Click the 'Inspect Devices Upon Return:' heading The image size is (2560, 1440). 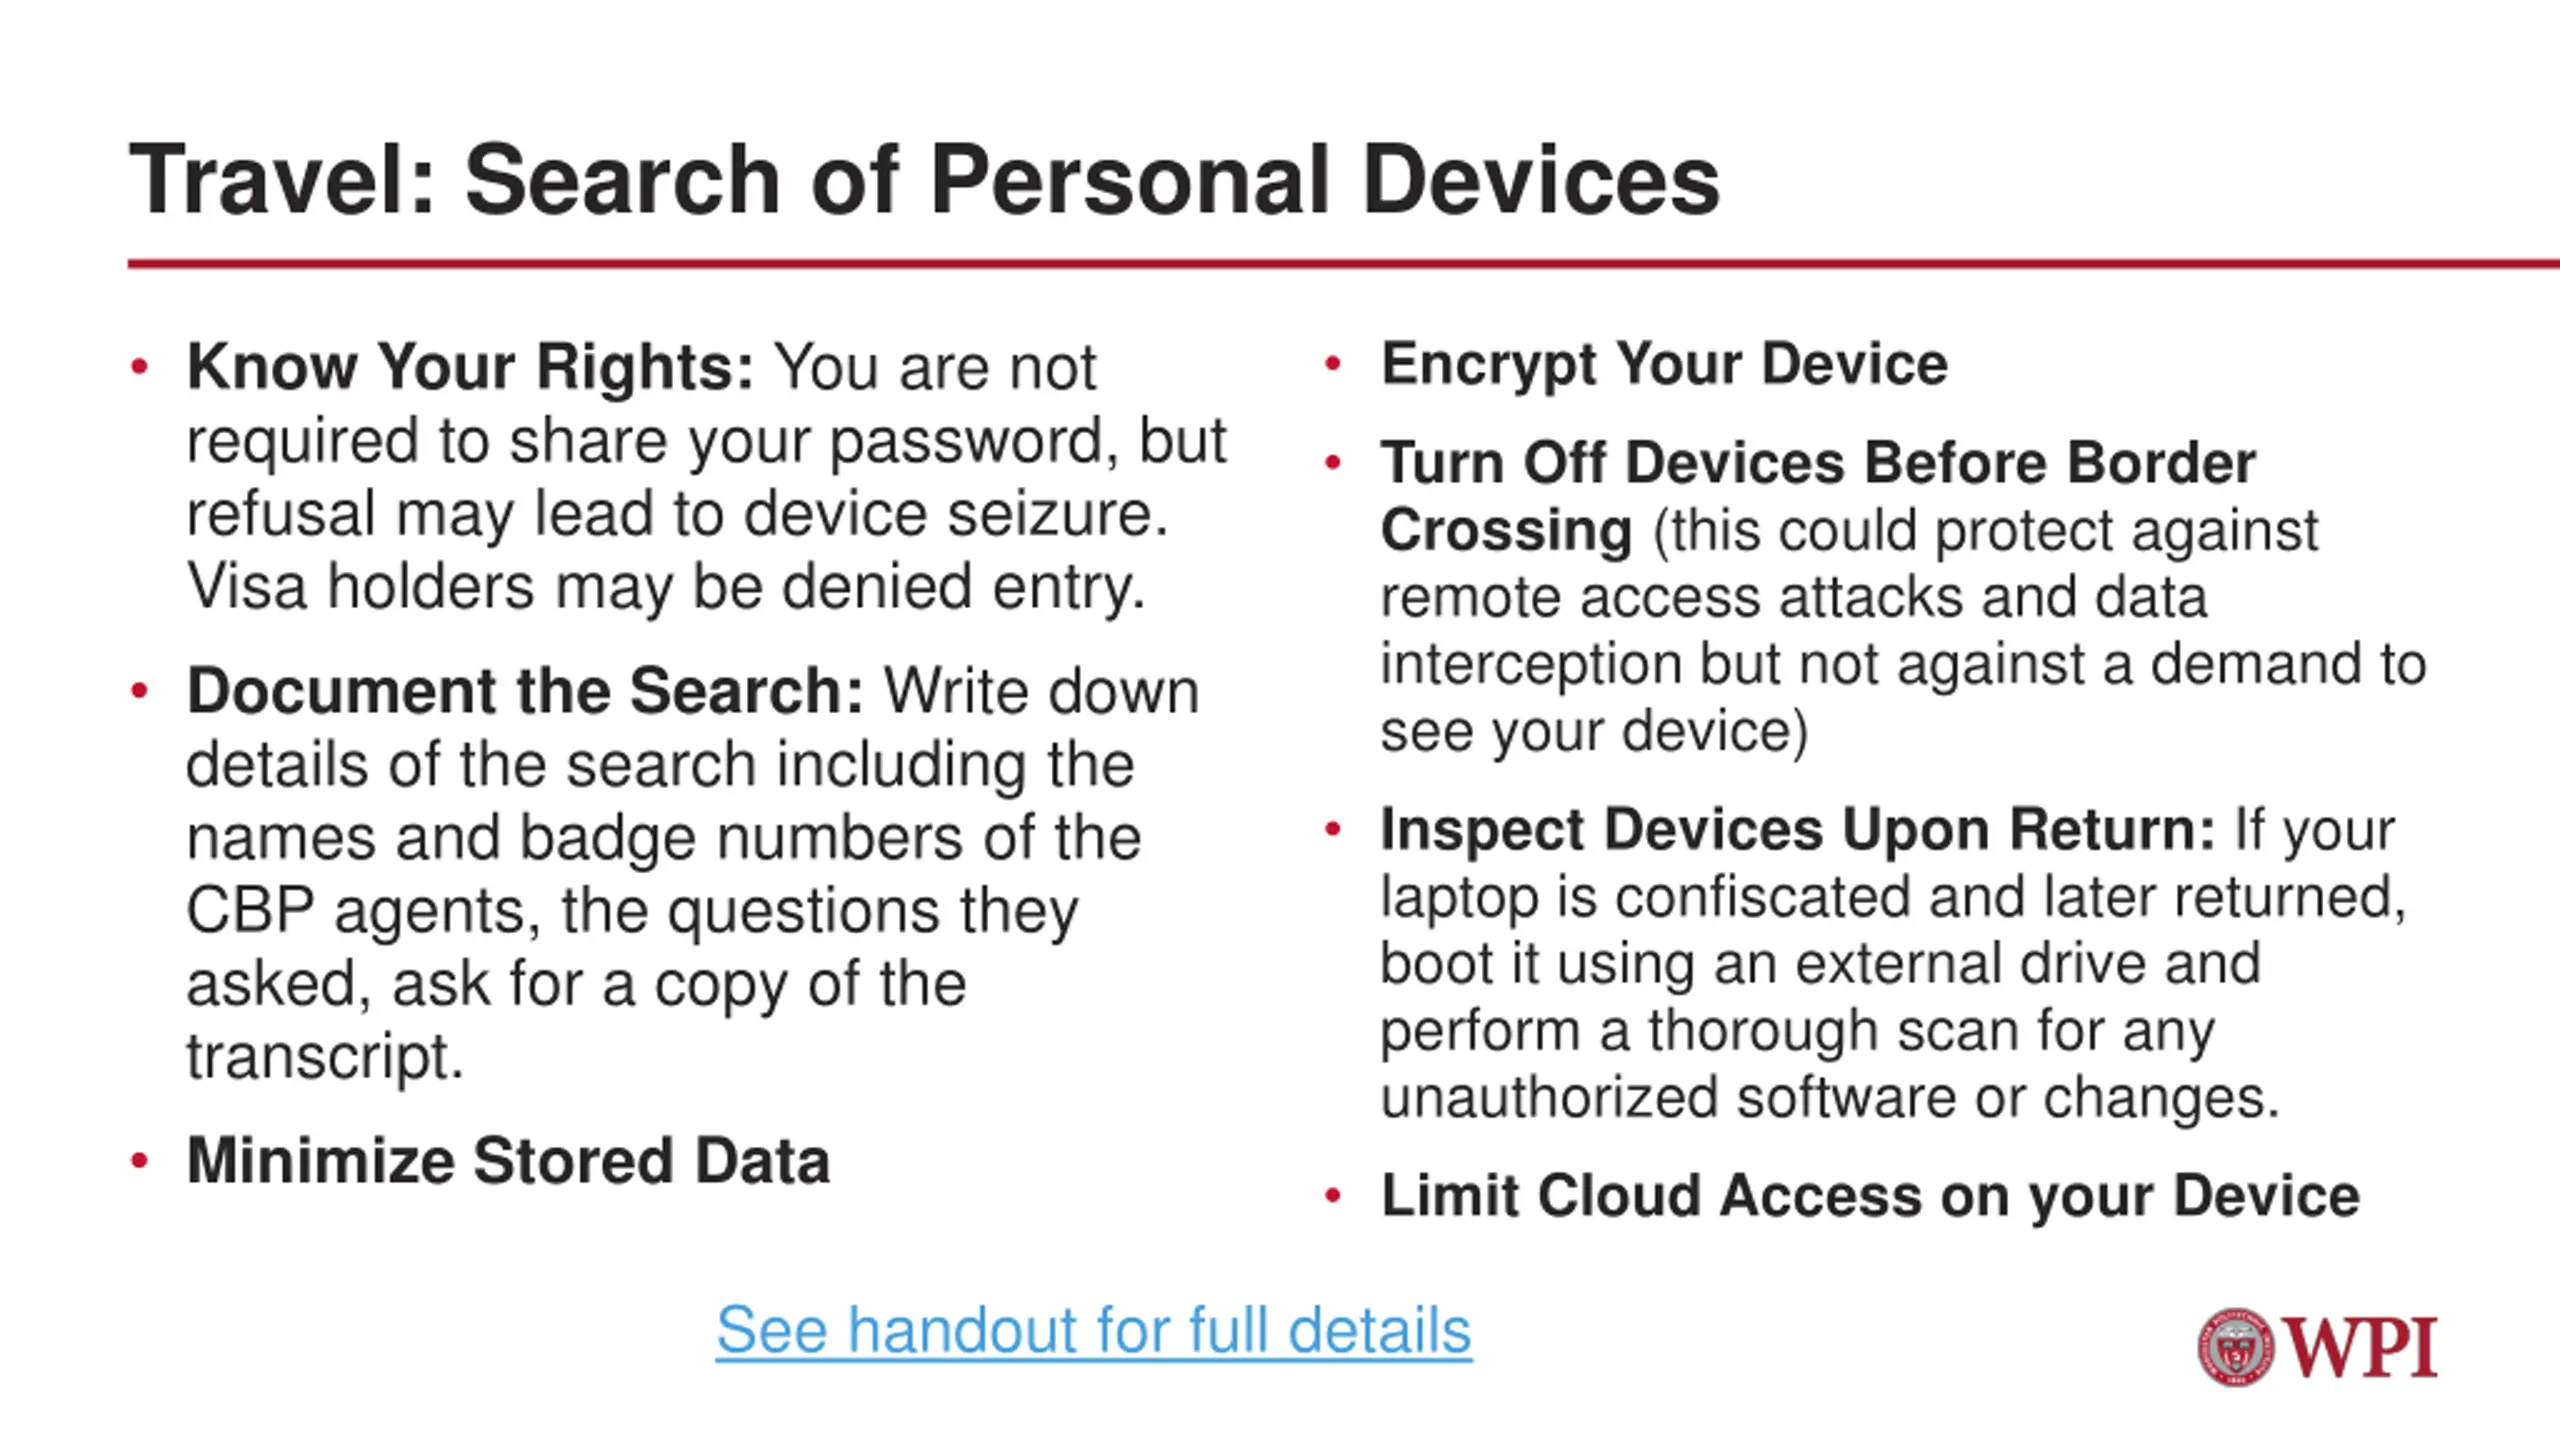(x=1798, y=829)
